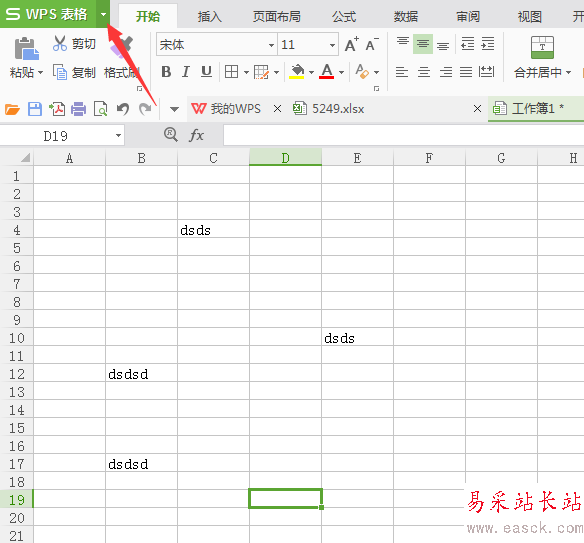The width and height of the screenshot is (584, 543).
Task: Open the 公式 tab
Action: 344,16
